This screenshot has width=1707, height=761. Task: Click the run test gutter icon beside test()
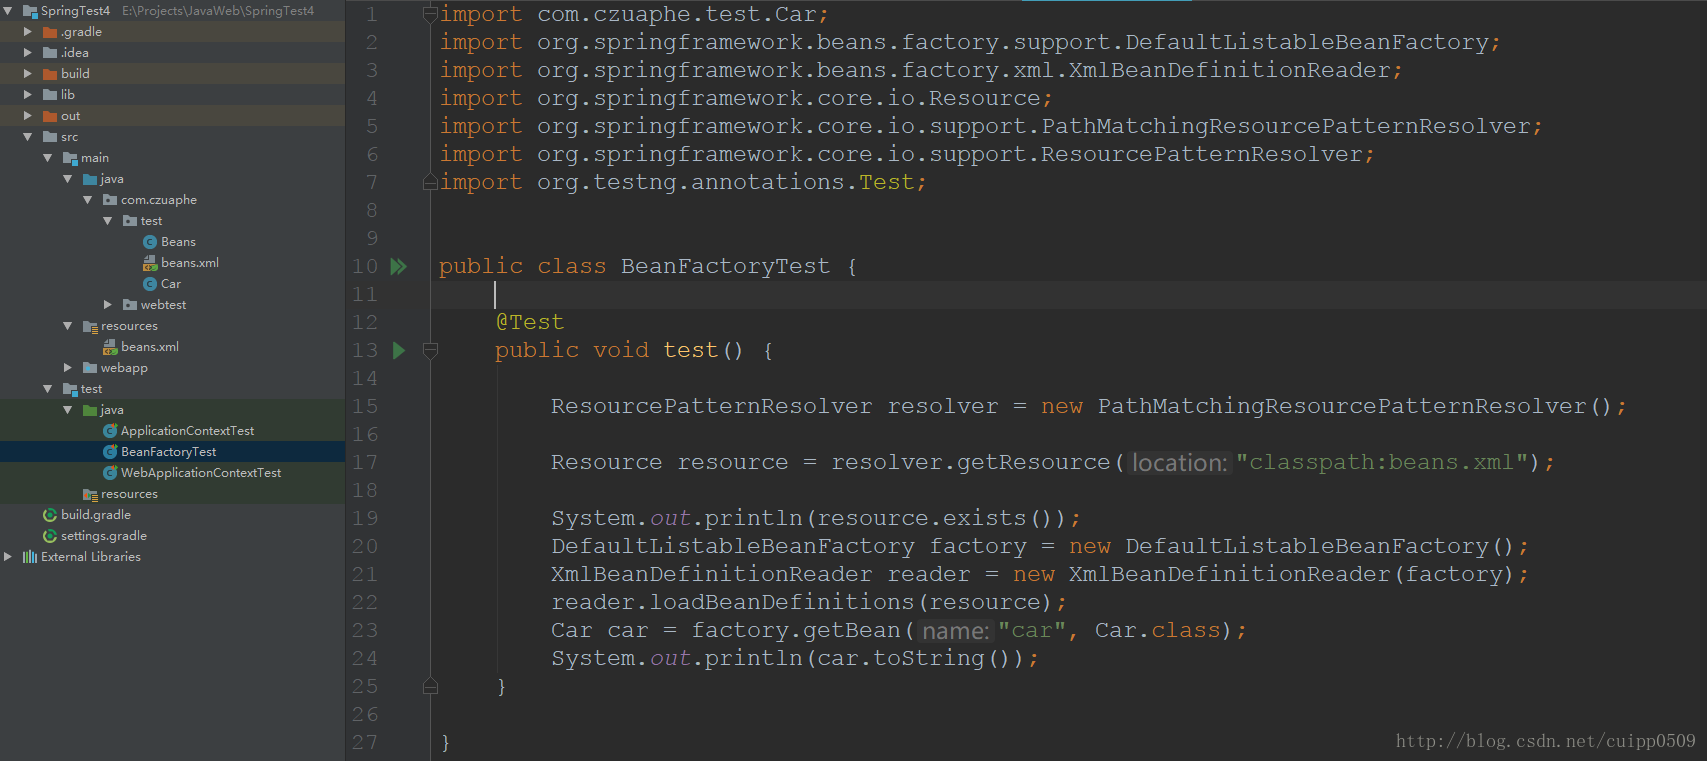pyautogui.click(x=399, y=350)
